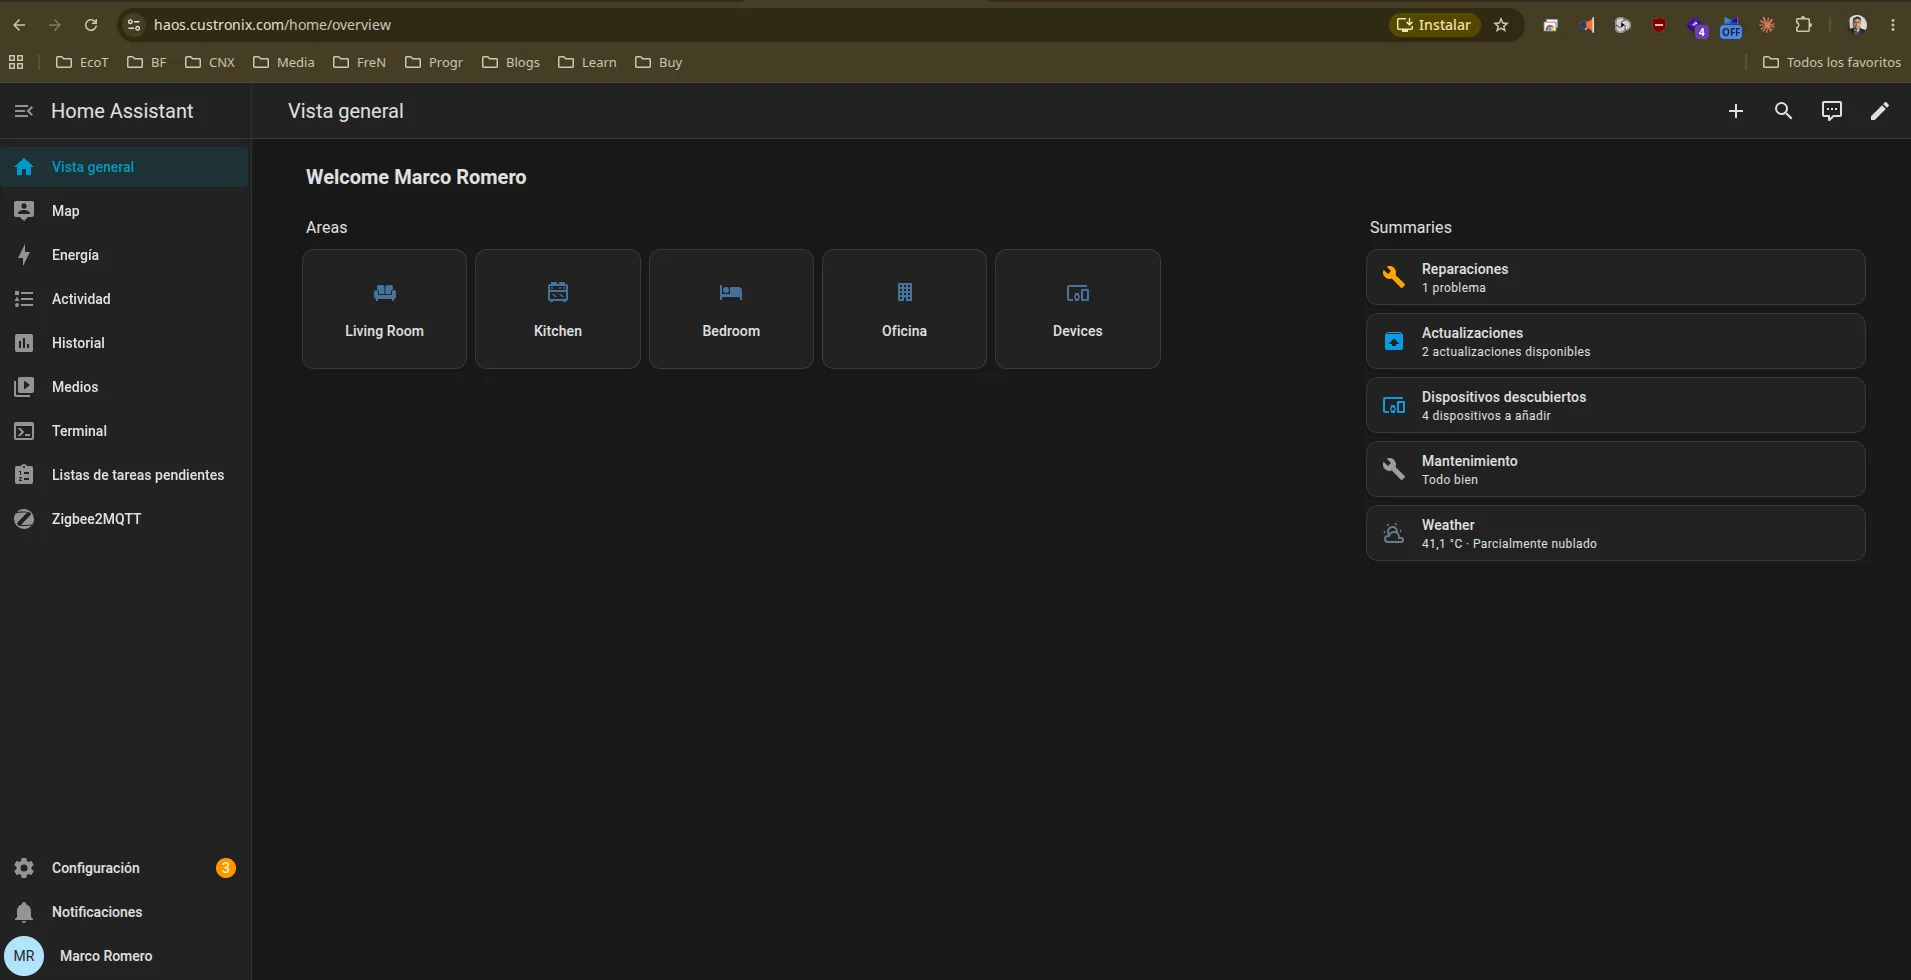Open the Map sidebar item
Screen dimensions: 1911x980
point(125,211)
